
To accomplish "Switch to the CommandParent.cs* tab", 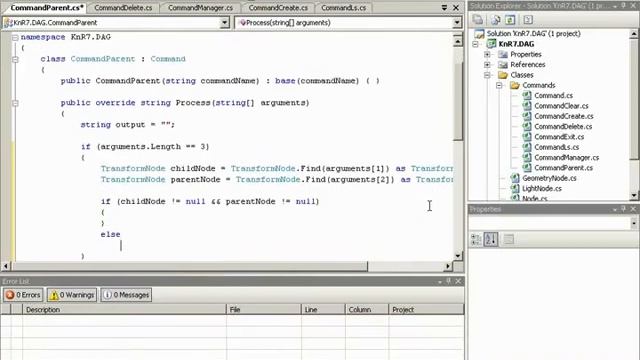I will coord(46,7).
